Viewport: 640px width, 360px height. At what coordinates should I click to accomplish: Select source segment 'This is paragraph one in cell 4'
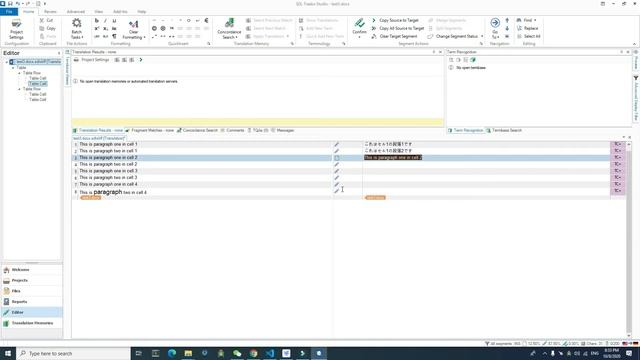tap(108, 184)
